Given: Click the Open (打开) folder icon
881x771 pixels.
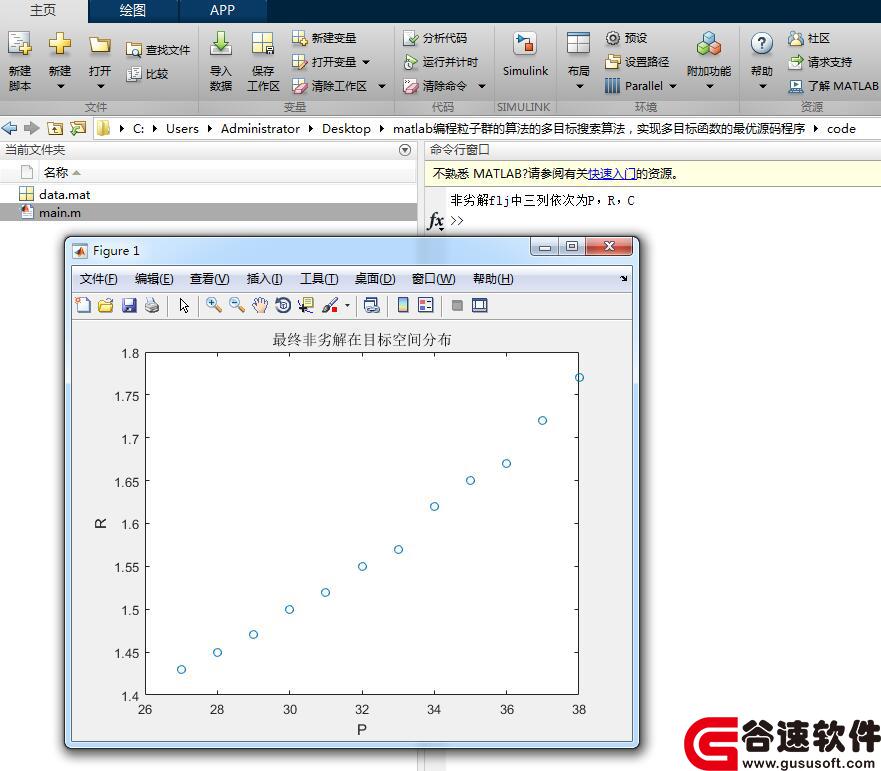Looking at the screenshot, I should [99, 44].
